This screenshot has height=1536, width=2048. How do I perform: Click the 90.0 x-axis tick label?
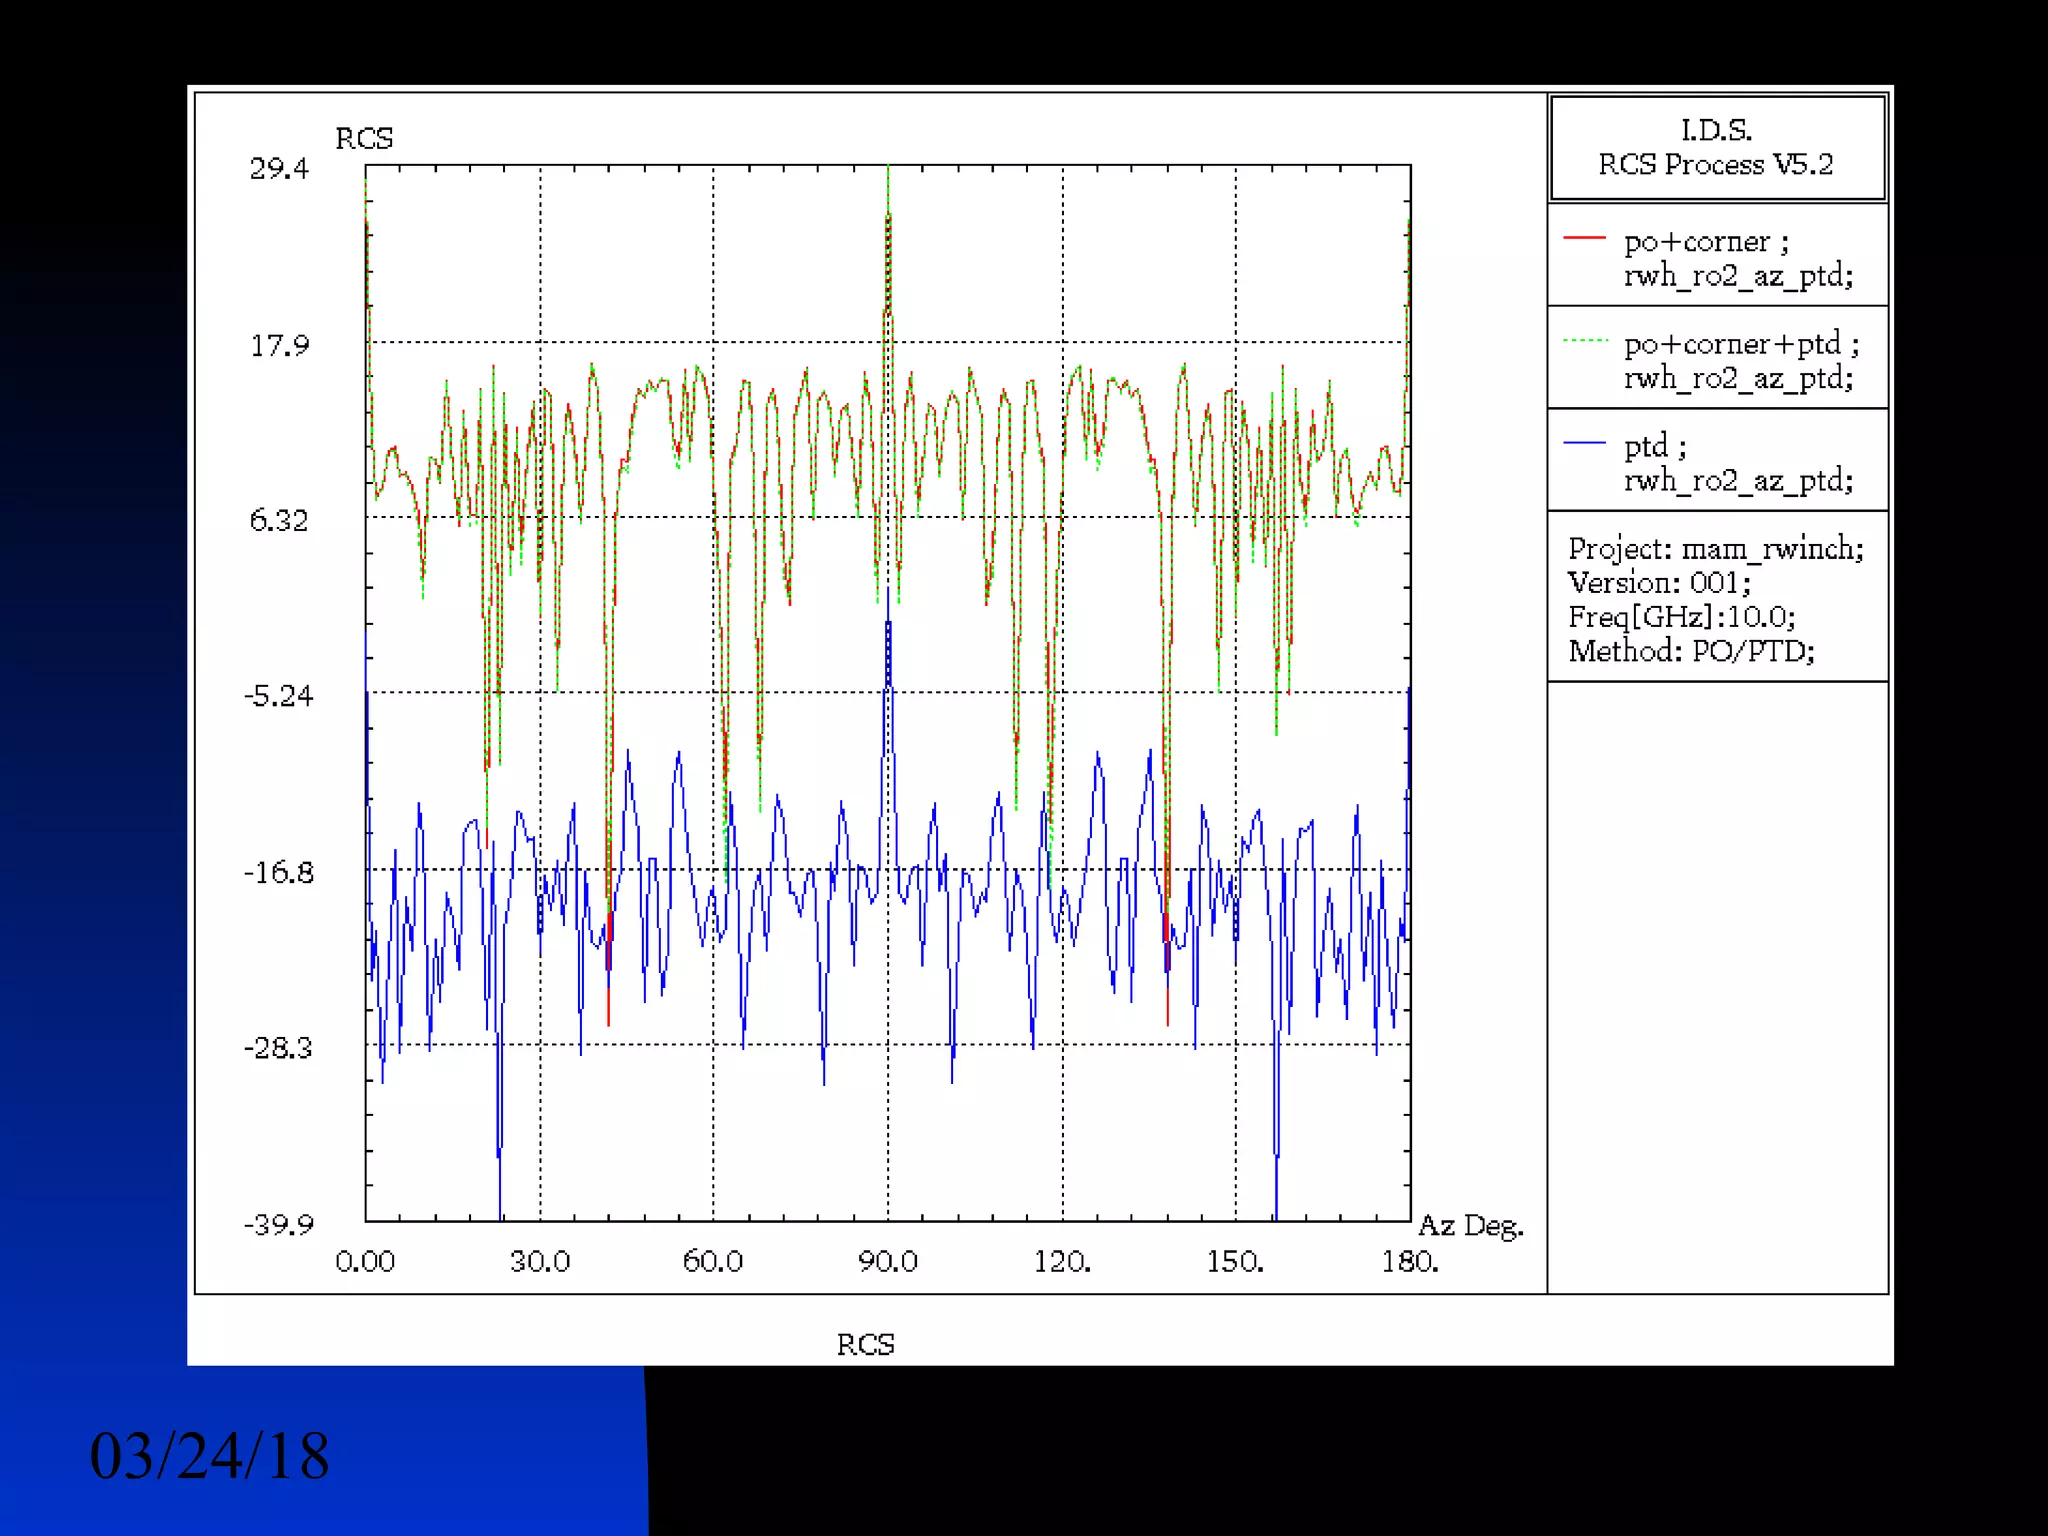(887, 1261)
